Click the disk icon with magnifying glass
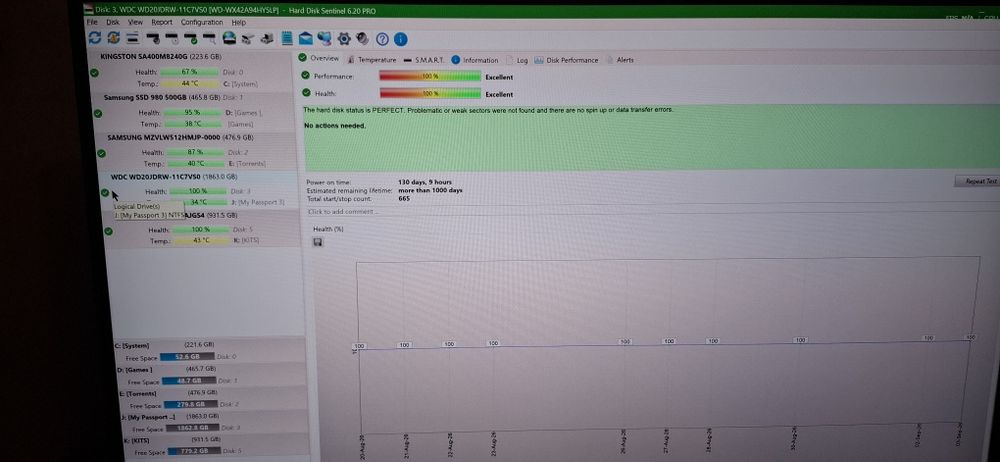1000x462 pixels. point(209,38)
